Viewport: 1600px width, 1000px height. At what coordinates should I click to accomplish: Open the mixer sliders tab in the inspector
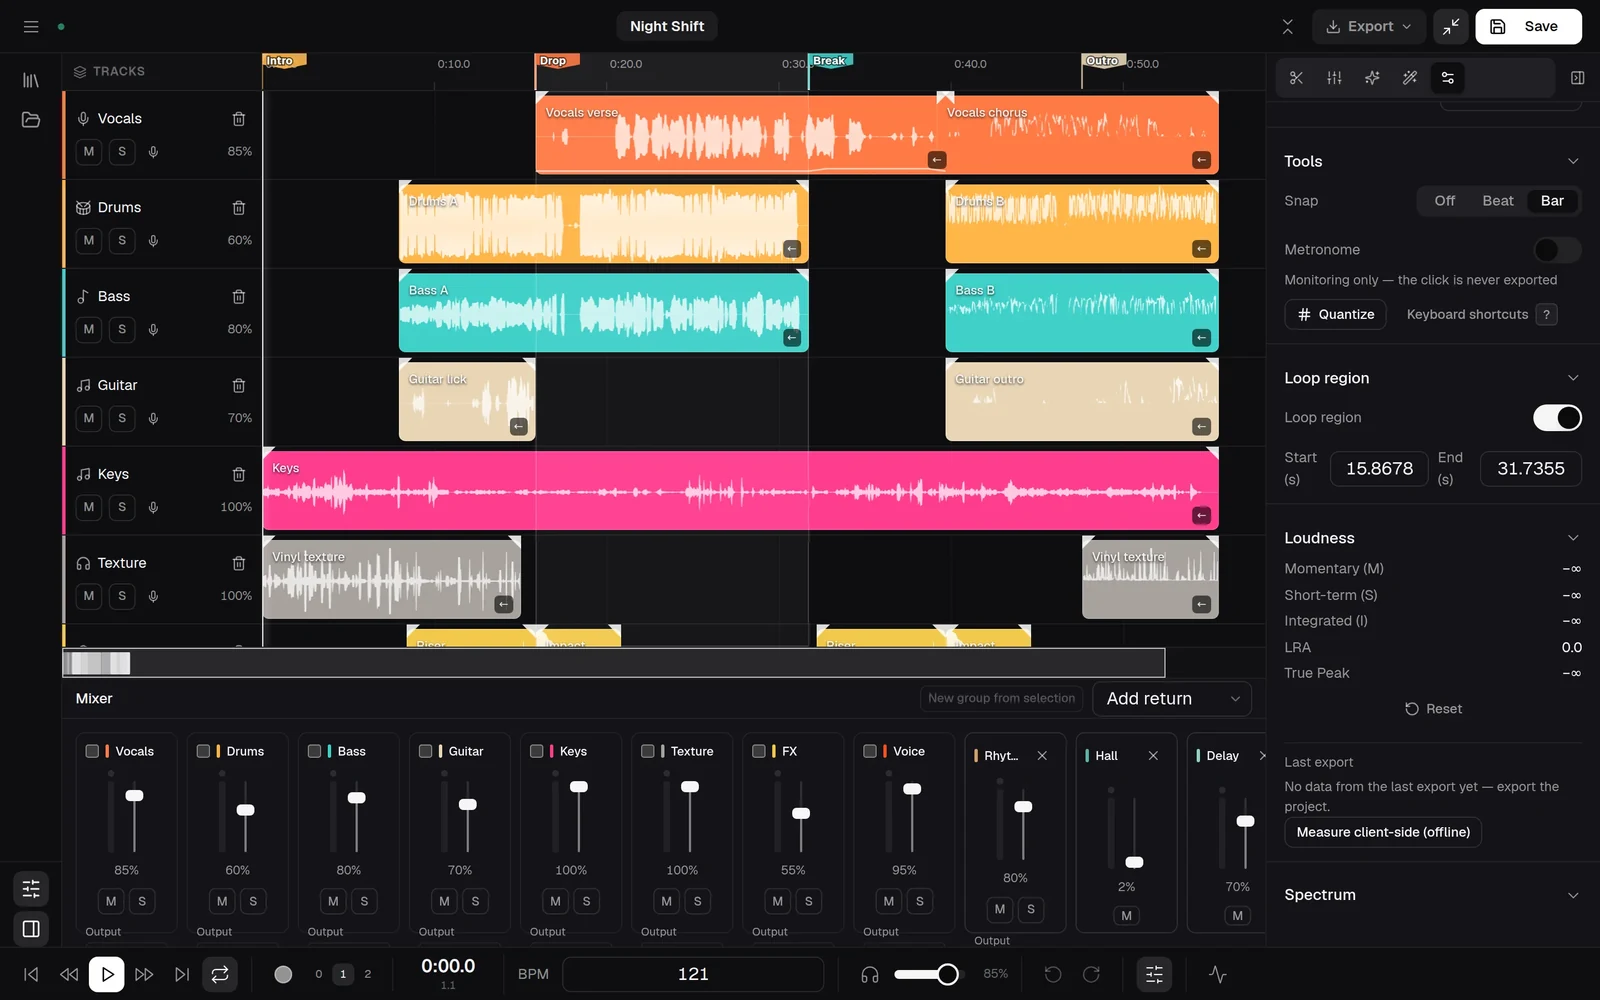point(1334,78)
